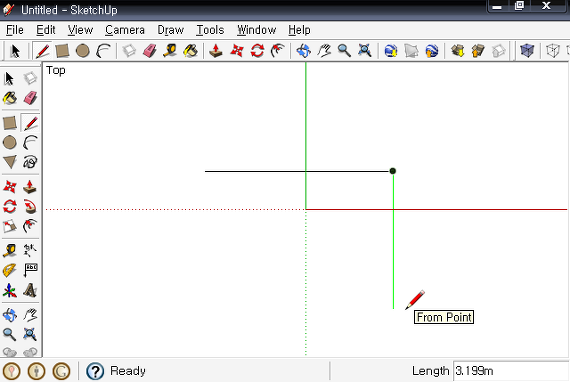570x382 pixels.
Task: Choose the Arc tool in the horizontal toolbar
Action: pyautogui.click(x=103, y=51)
